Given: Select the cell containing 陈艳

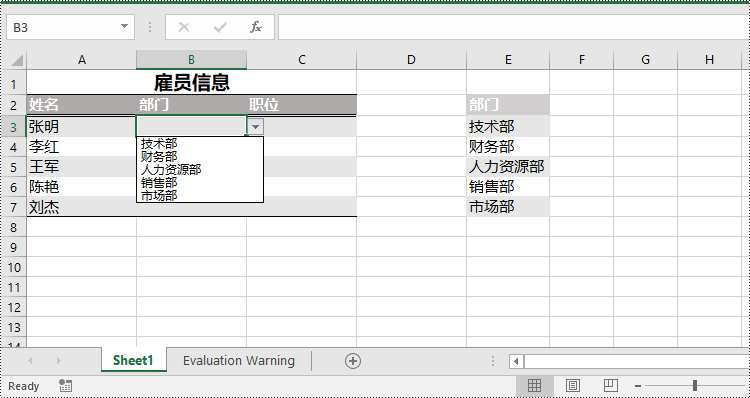Looking at the screenshot, I should click(82, 187).
